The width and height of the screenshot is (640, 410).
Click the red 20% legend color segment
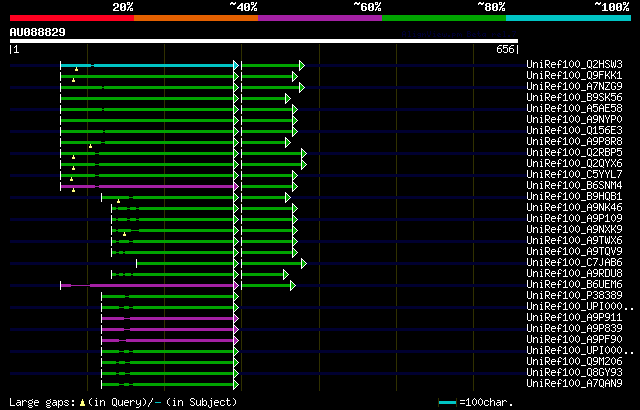(72, 18)
